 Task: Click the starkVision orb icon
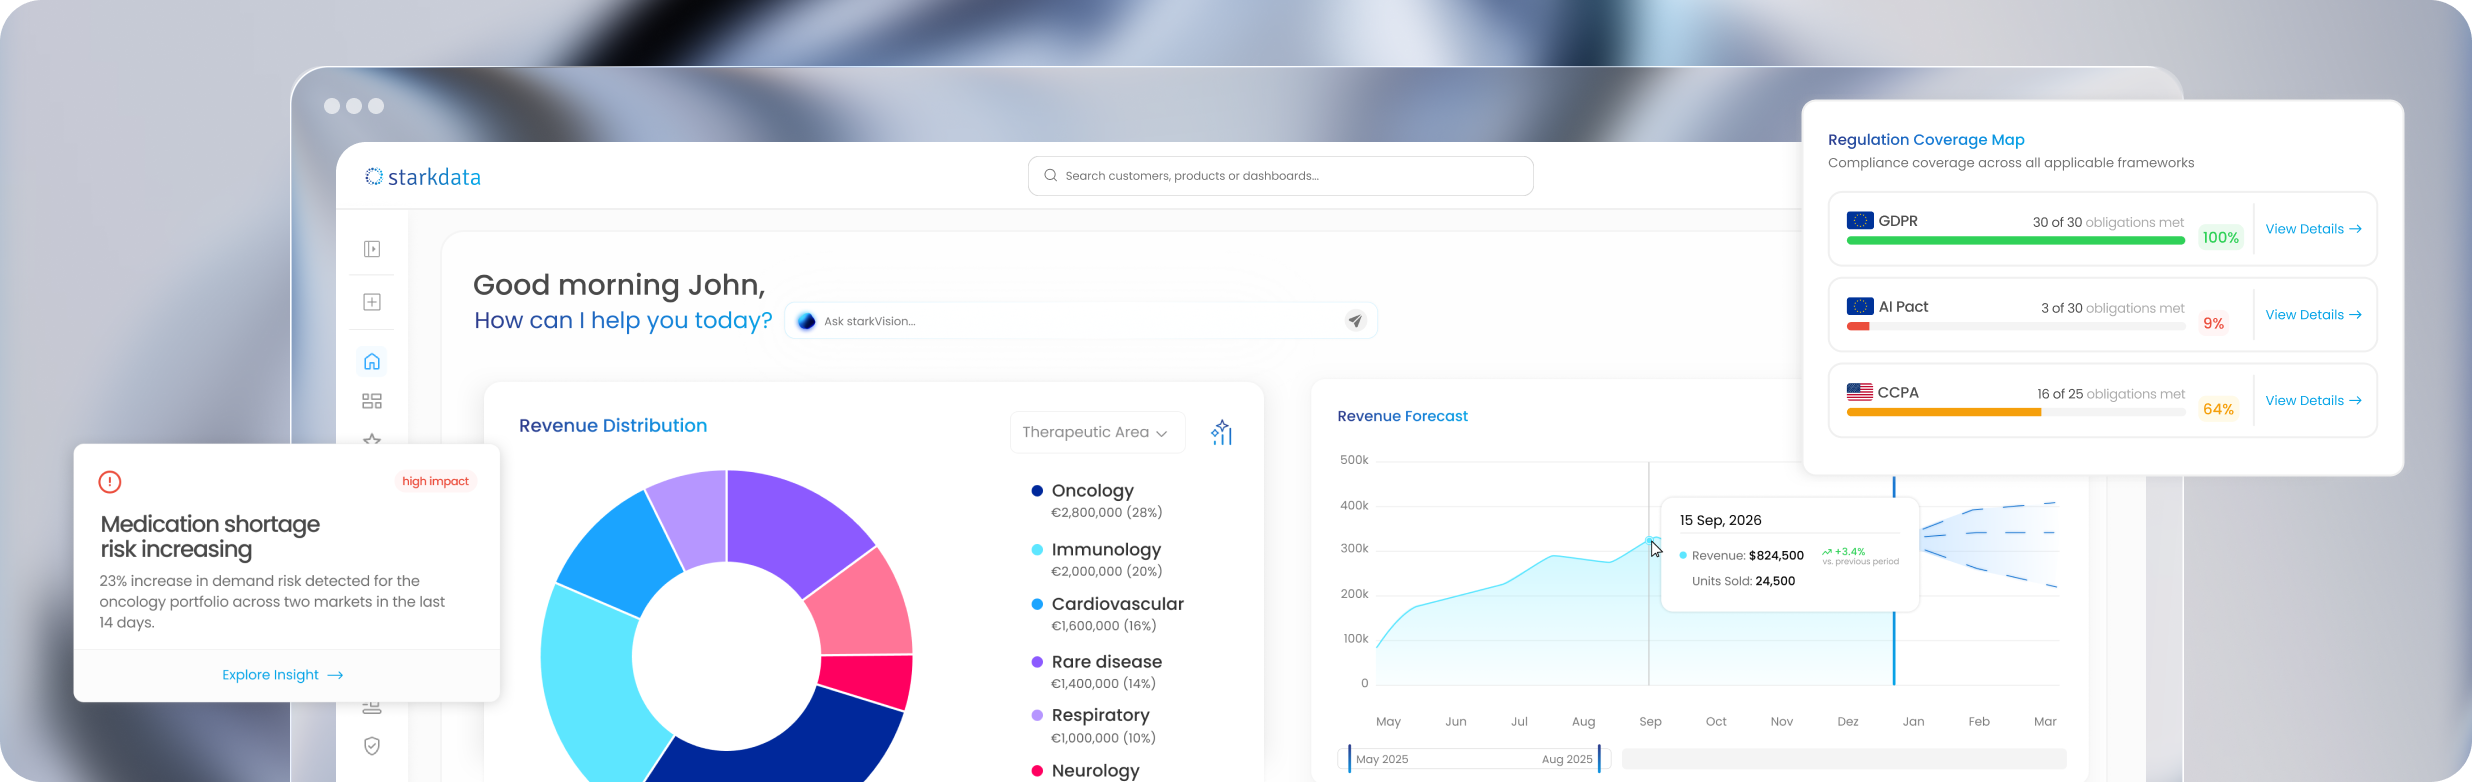(x=806, y=321)
